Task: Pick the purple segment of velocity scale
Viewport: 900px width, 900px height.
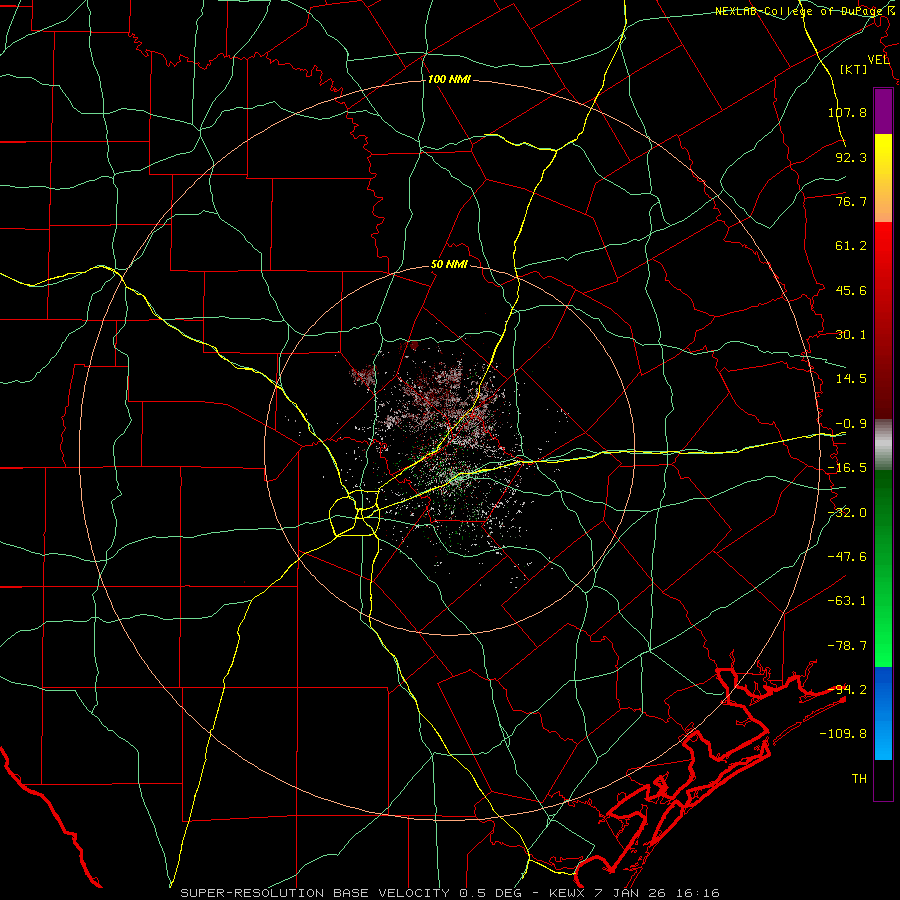Action: pyautogui.click(x=883, y=112)
